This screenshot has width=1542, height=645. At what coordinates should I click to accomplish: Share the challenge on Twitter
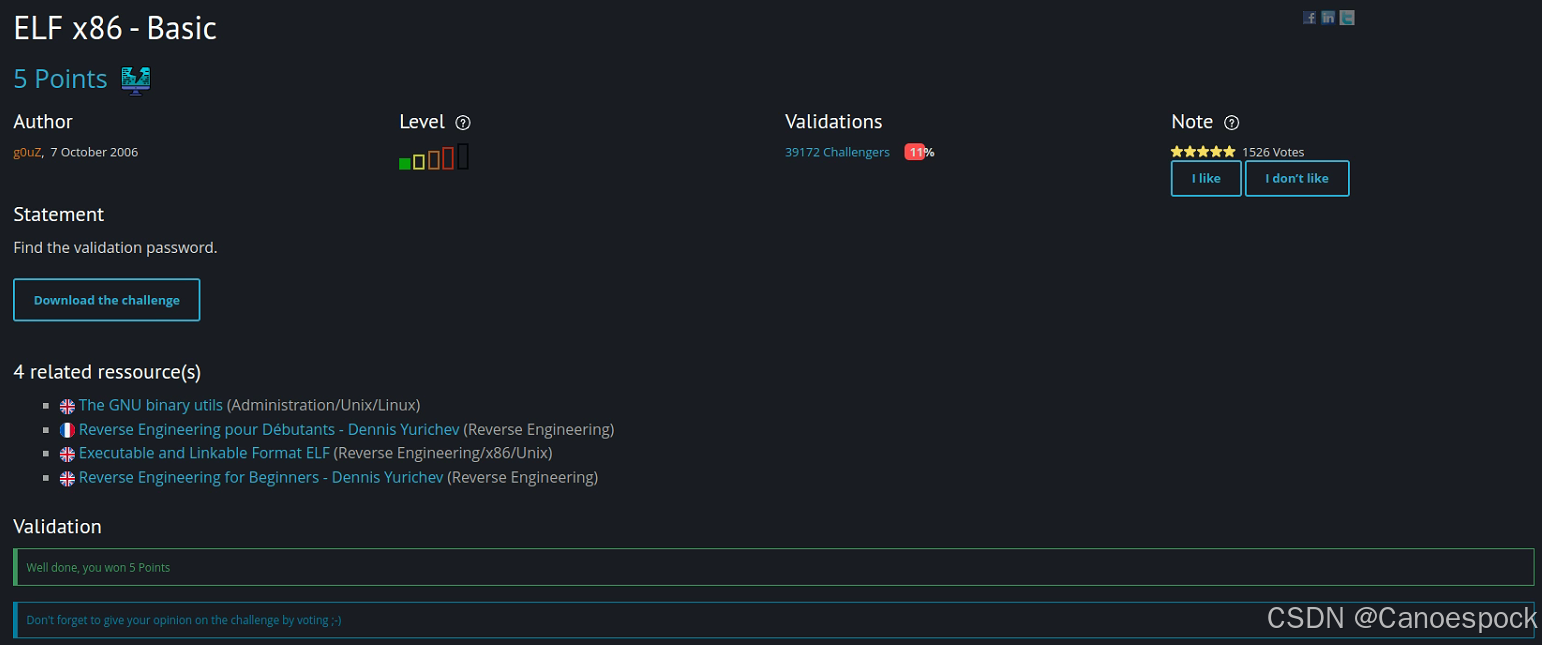coord(1347,17)
